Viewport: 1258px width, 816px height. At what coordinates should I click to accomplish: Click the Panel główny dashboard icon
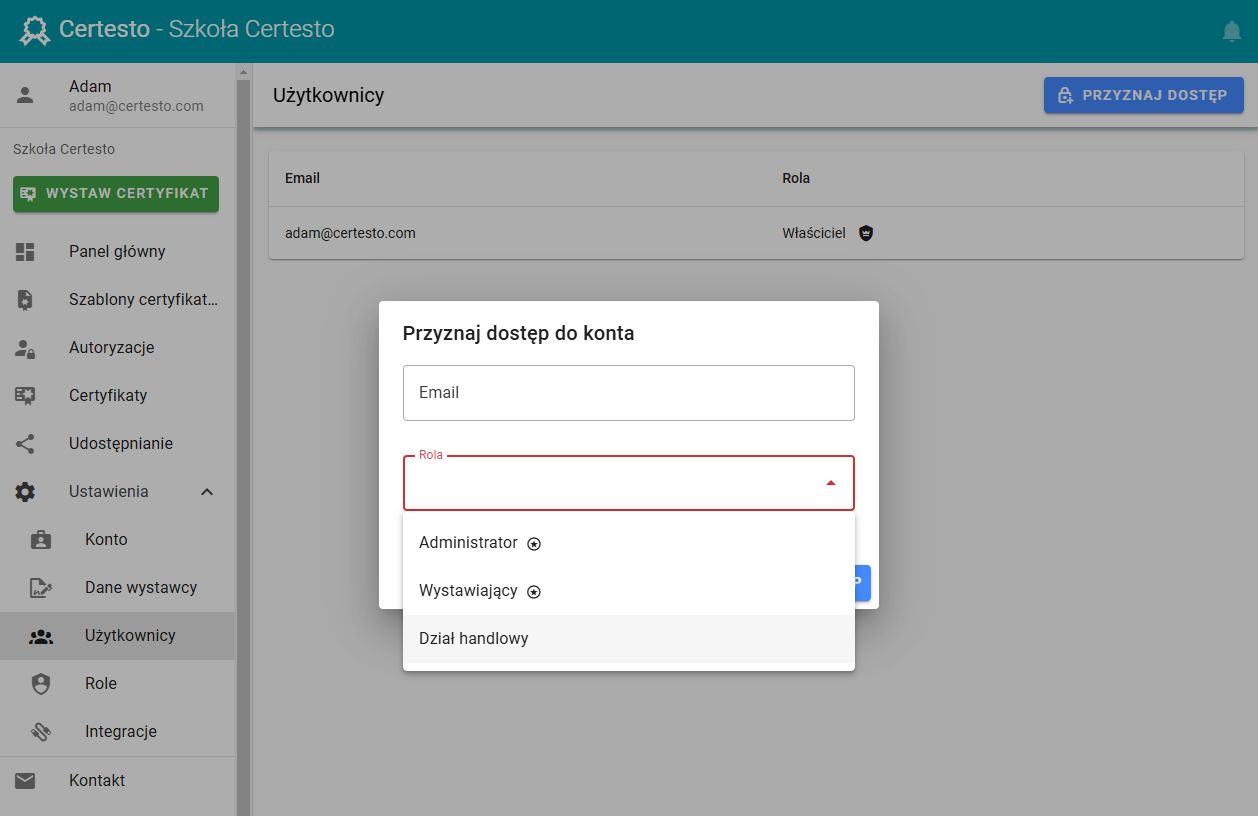[x=25, y=252]
